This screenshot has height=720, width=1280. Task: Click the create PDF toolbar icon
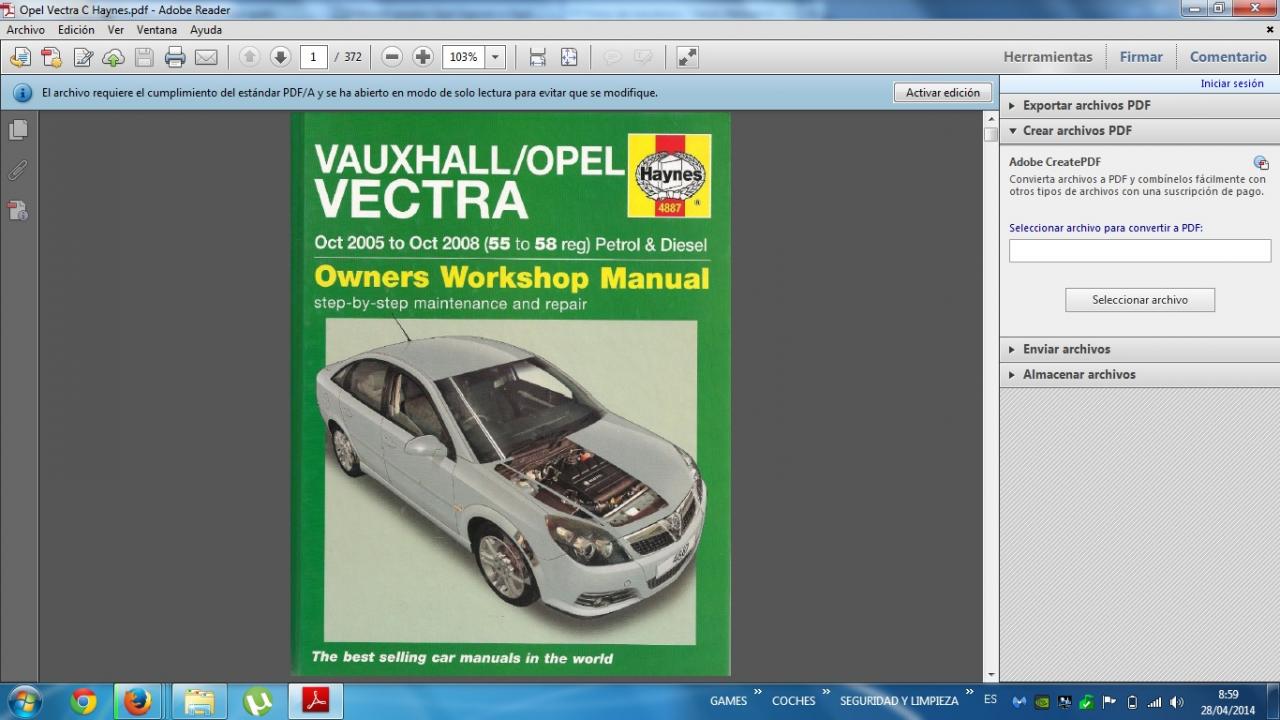[x=51, y=57]
